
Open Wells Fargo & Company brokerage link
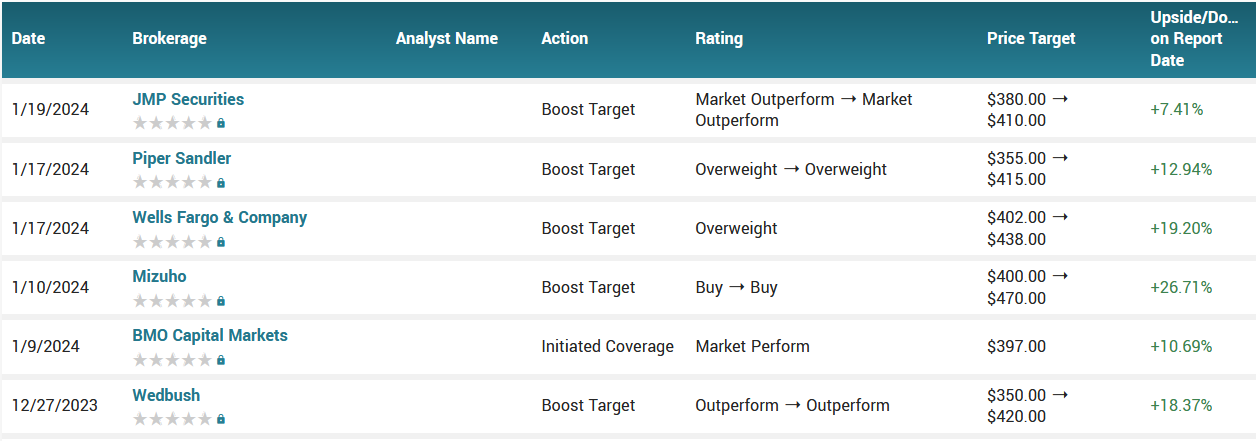pyautogui.click(x=219, y=217)
